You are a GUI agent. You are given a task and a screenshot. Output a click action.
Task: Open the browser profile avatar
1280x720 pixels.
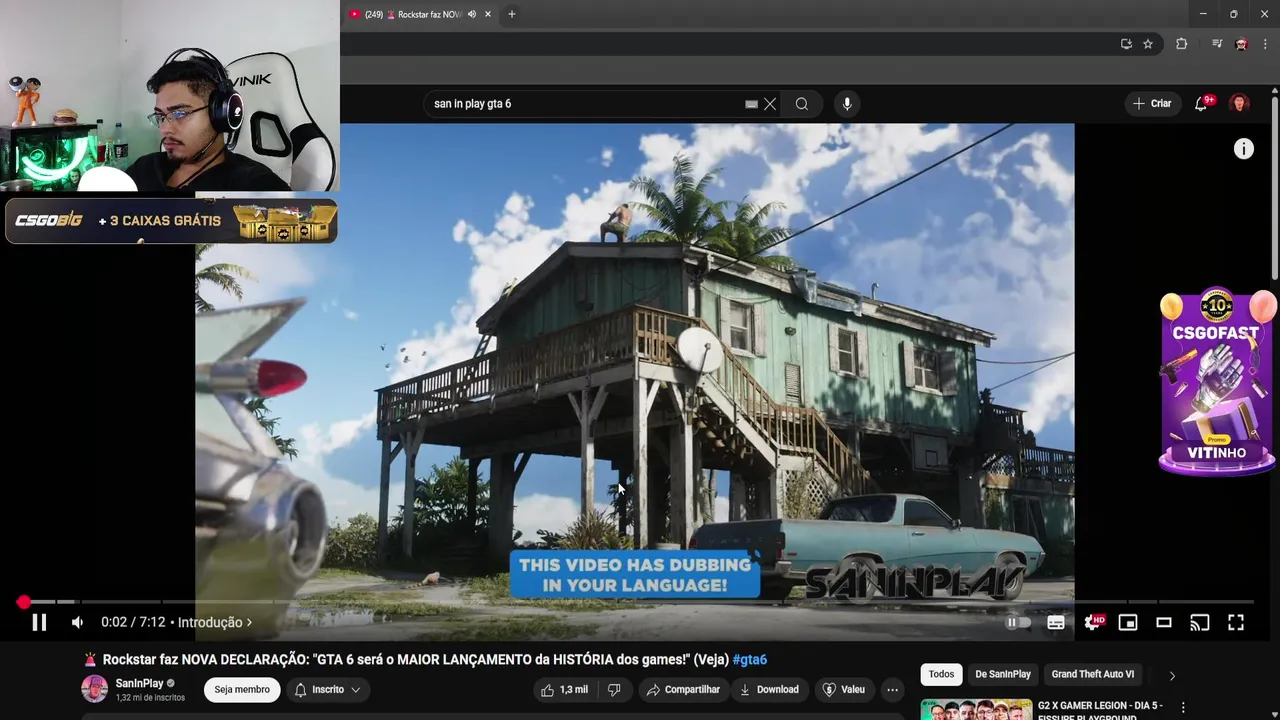[1241, 44]
